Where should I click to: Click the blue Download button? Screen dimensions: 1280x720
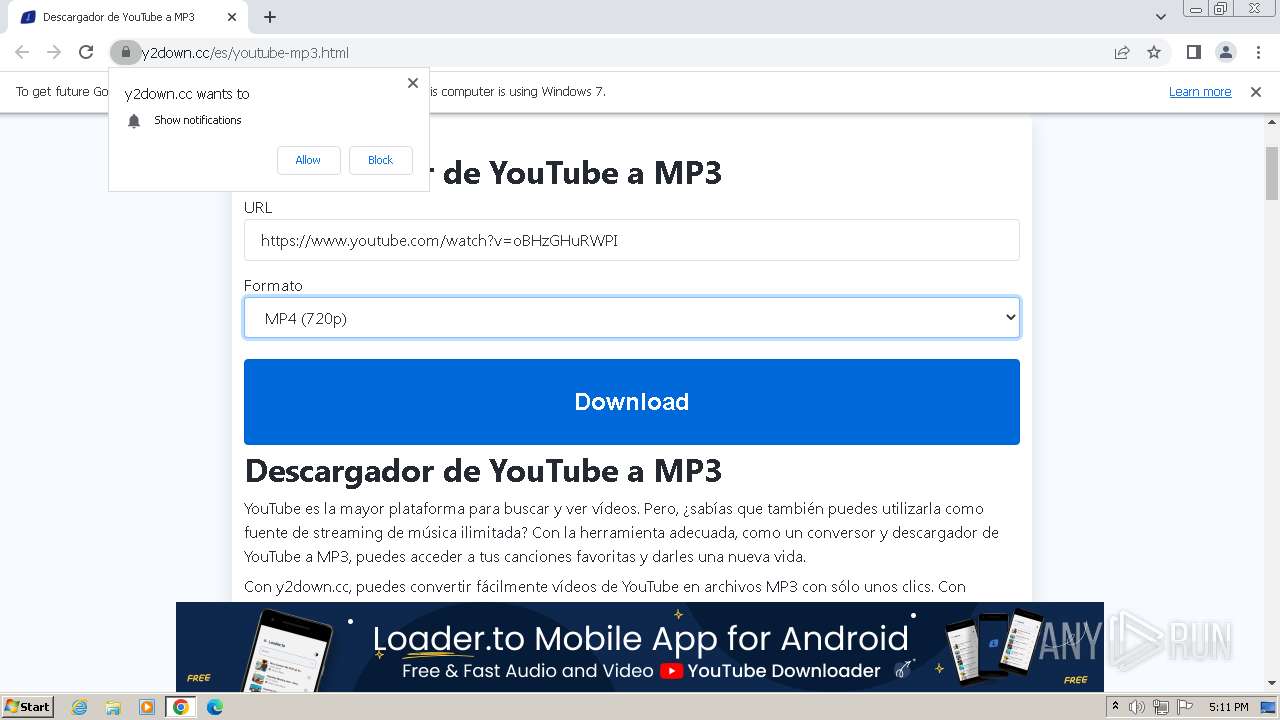coord(632,402)
